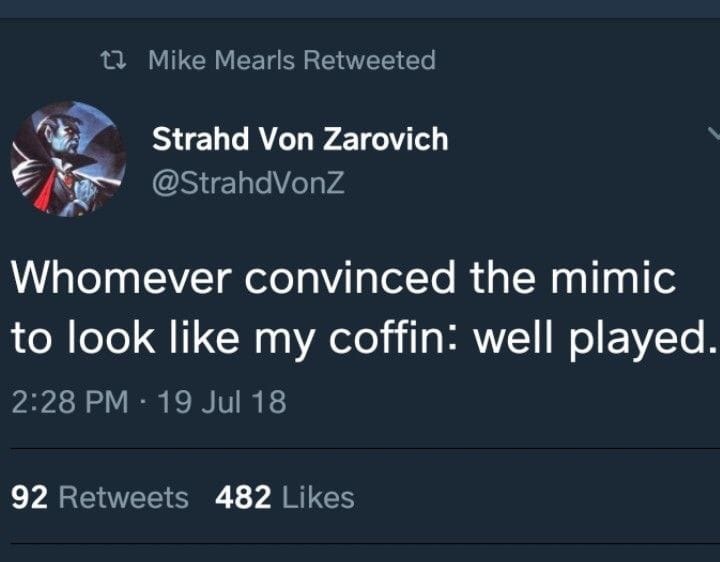This screenshot has width=720, height=562.
Task: View the 92 Retweets list
Action: click(100, 497)
